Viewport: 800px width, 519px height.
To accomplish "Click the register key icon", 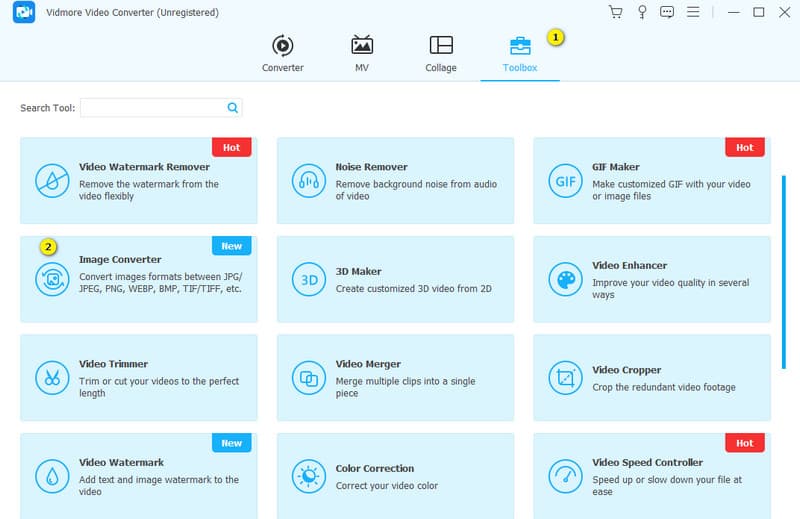I will [641, 12].
